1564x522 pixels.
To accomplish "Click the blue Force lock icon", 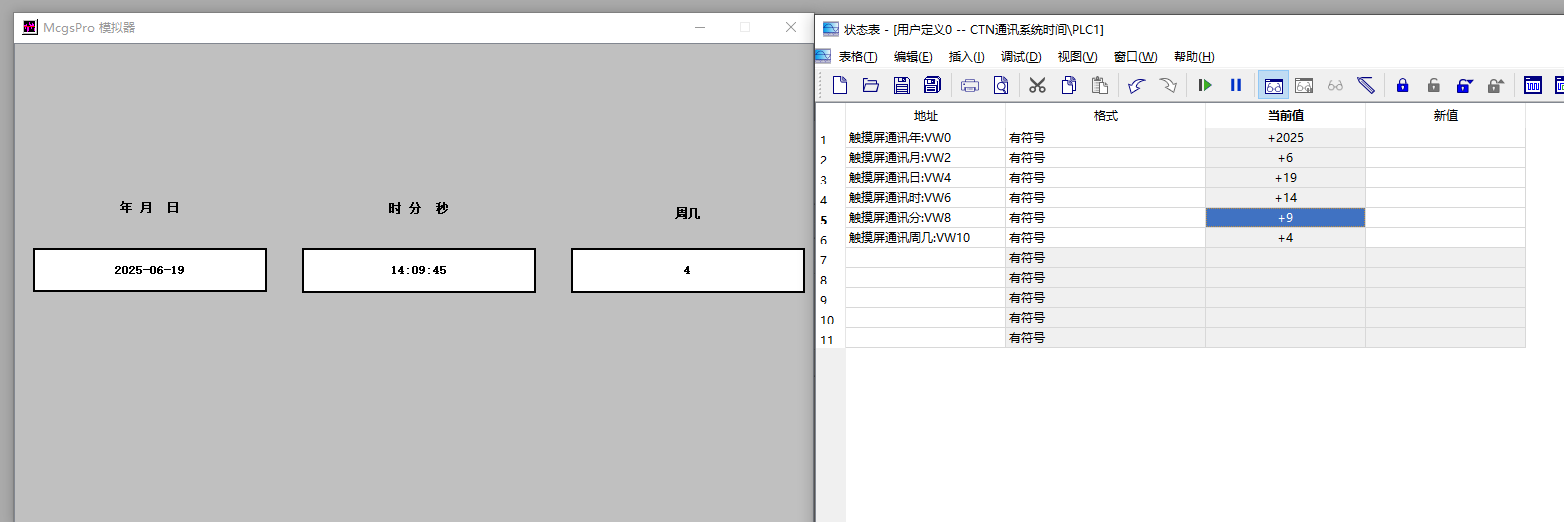I will pyautogui.click(x=1402, y=86).
